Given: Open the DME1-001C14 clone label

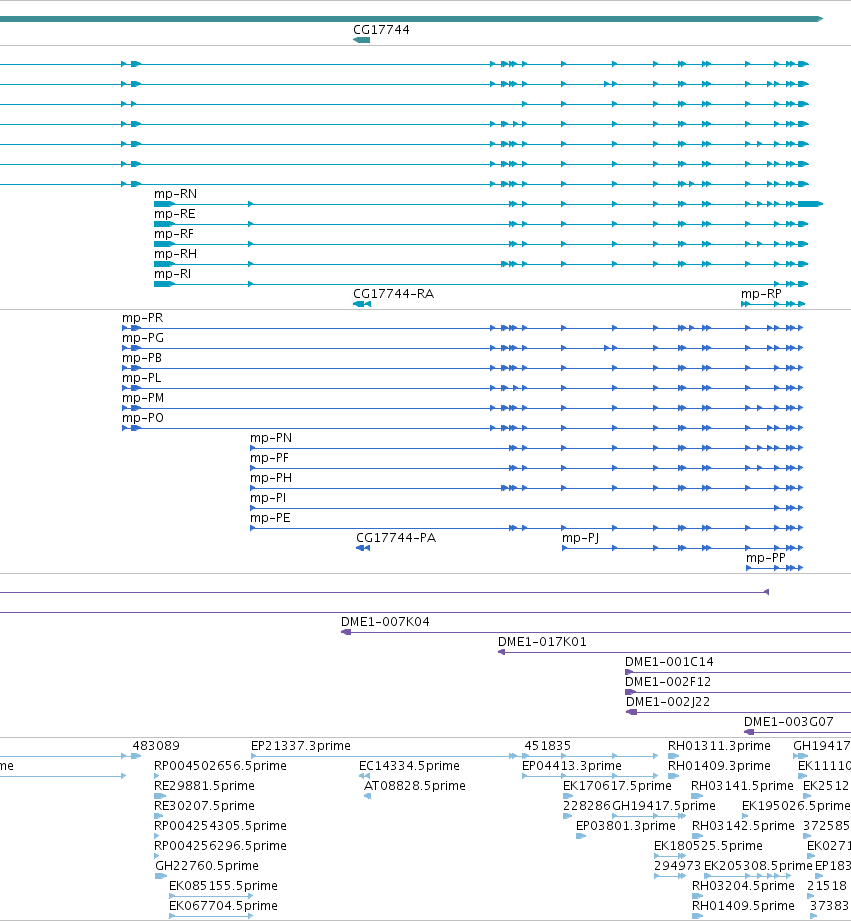Looking at the screenshot, I should tap(669, 661).
